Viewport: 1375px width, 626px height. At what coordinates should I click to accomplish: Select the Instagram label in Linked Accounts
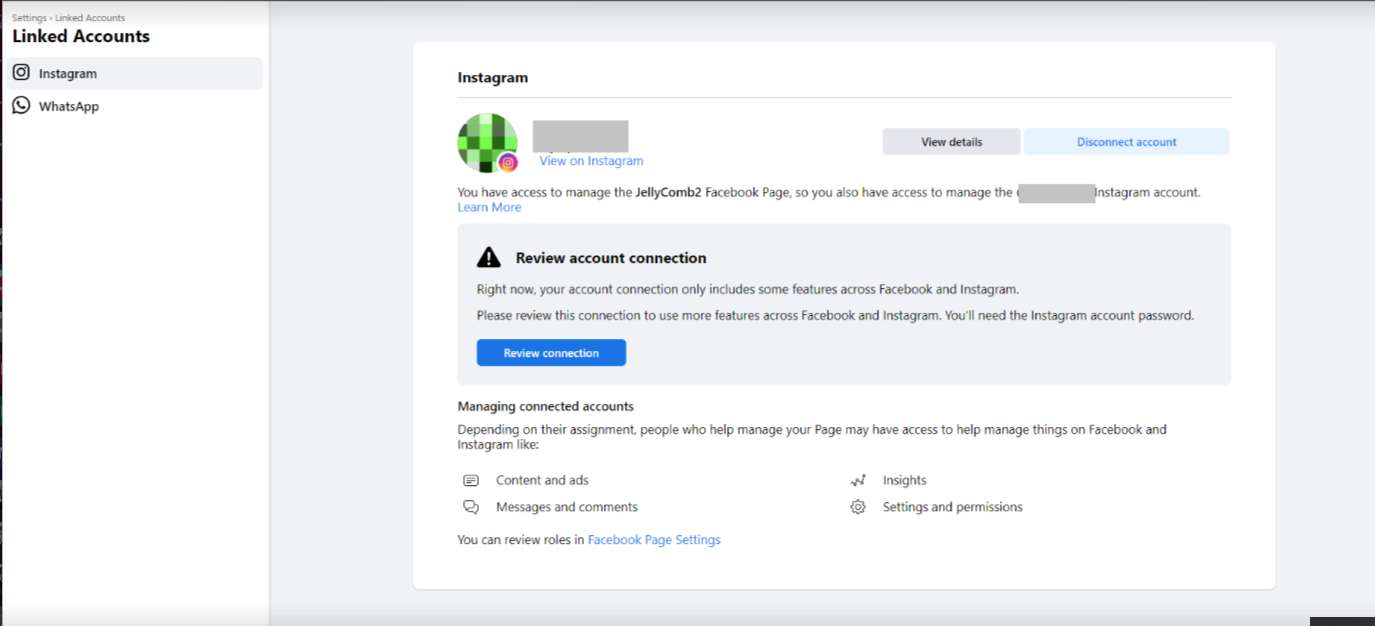(68, 74)
